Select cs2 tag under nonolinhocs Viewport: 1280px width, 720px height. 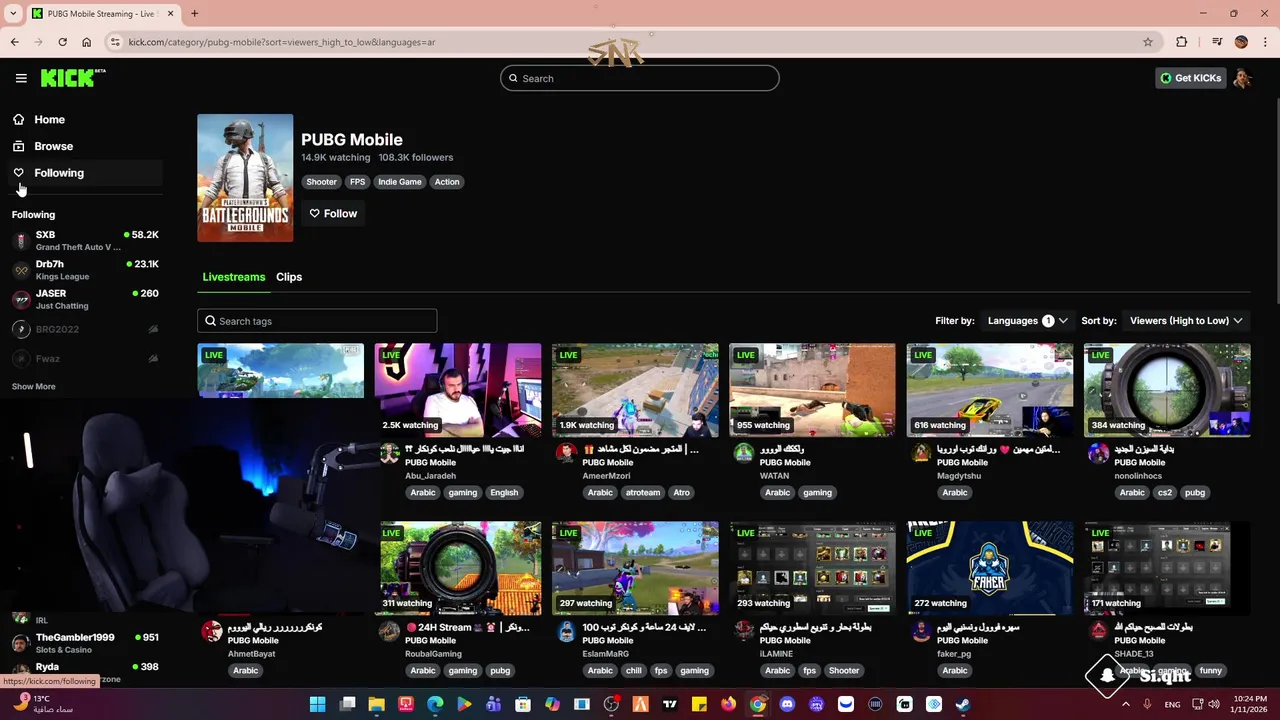click(1165, 493)
